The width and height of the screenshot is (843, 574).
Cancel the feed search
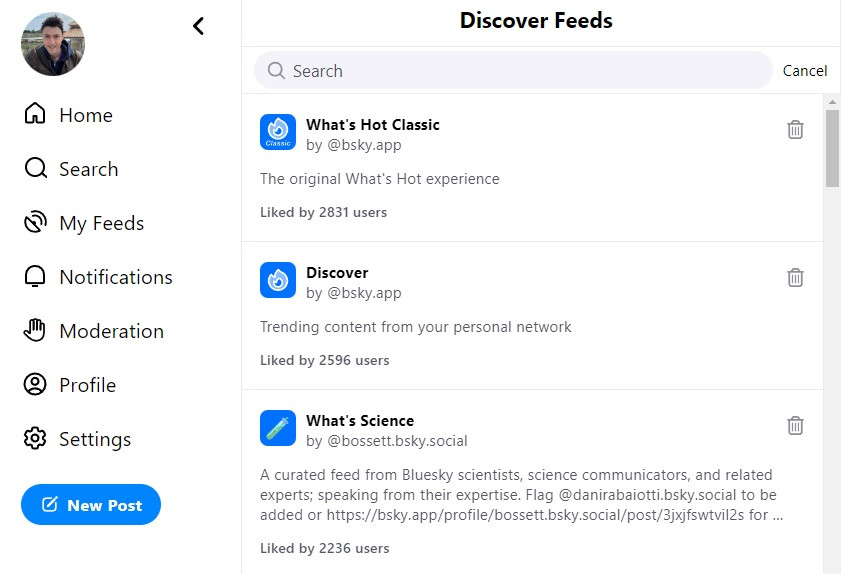(805, 71)
